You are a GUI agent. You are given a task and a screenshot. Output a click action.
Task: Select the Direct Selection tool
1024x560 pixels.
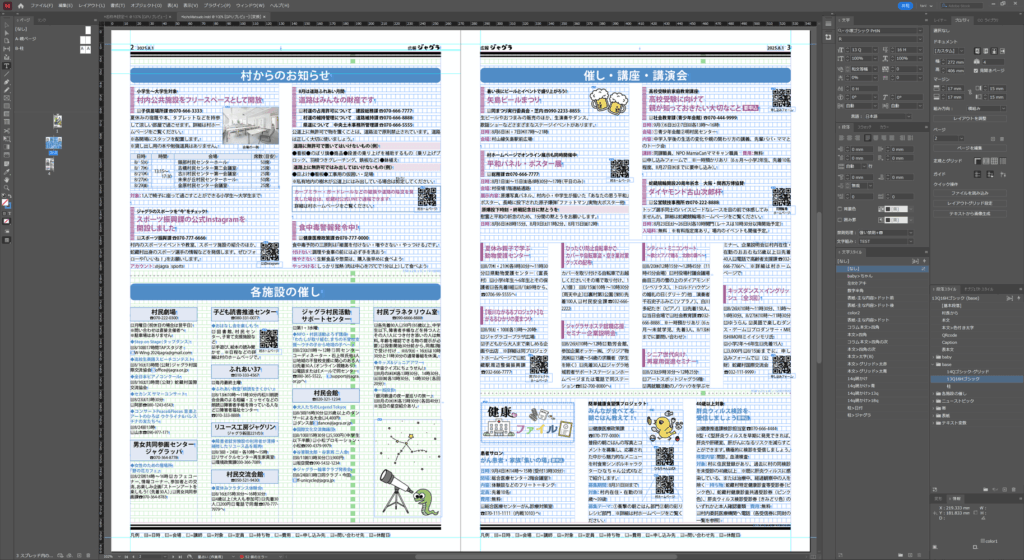[7, 33]
